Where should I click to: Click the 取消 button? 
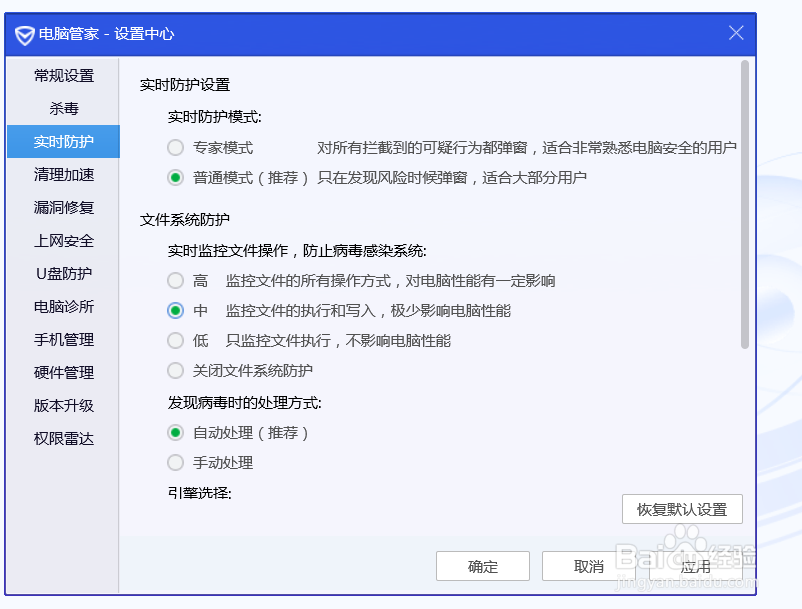pyautogui.click(x=588, y=566)
